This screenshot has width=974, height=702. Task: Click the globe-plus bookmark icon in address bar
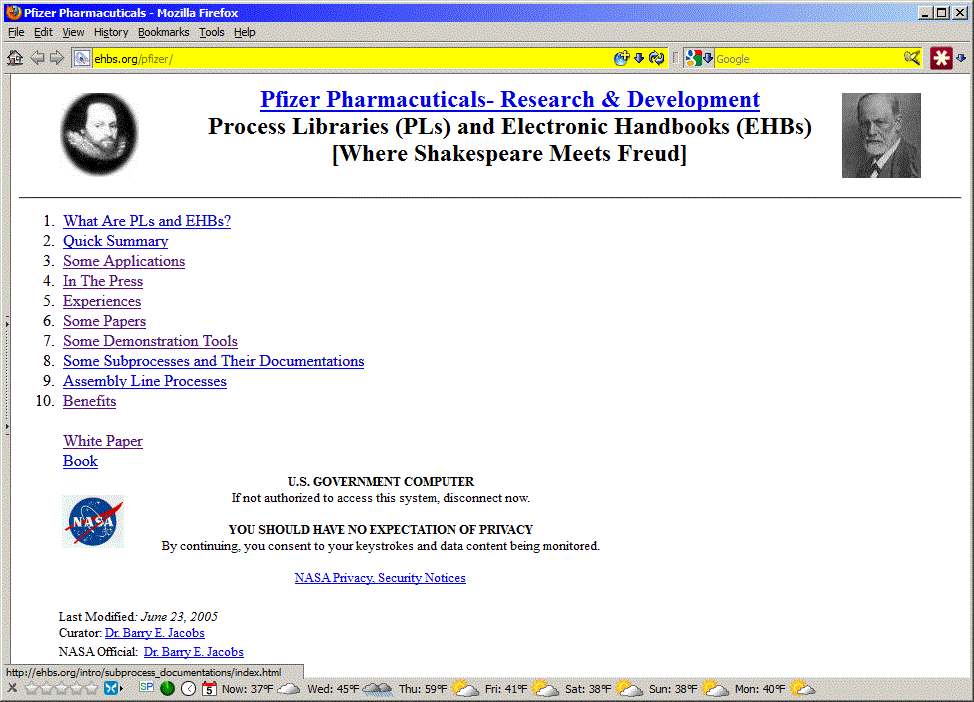coord(621,58)
